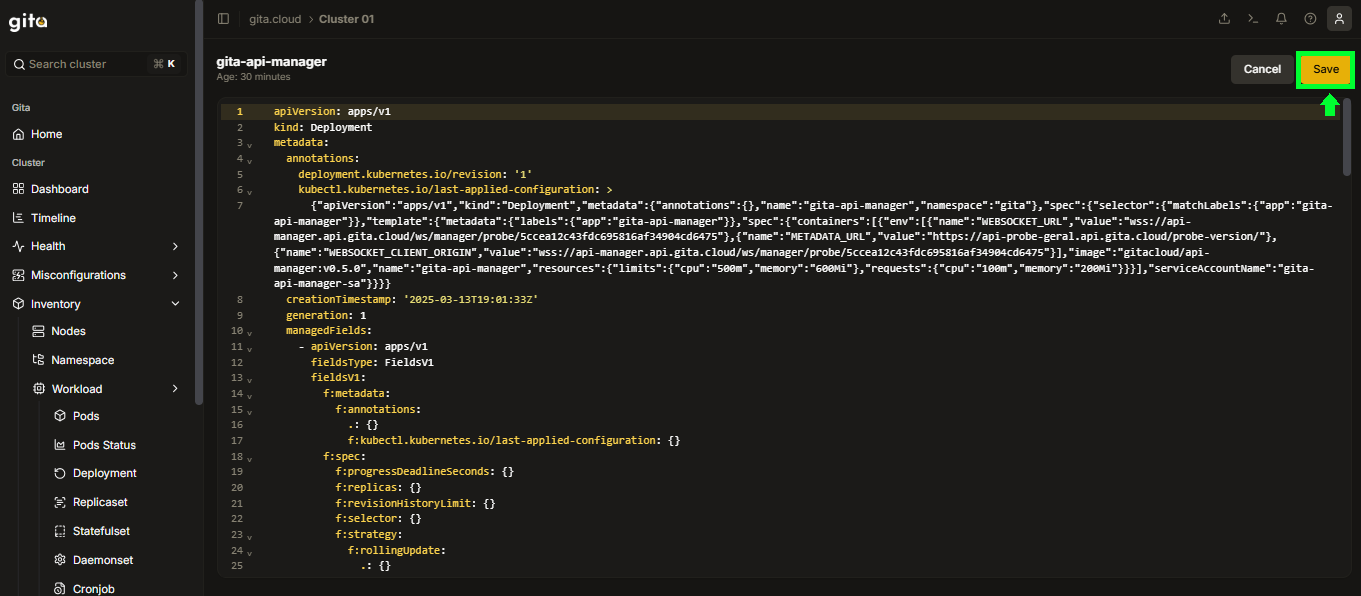The width and height of the screenshot is (1361, 596).
Task: Click the Statefulset dashed-square icon
Action: tap(60, 531)
